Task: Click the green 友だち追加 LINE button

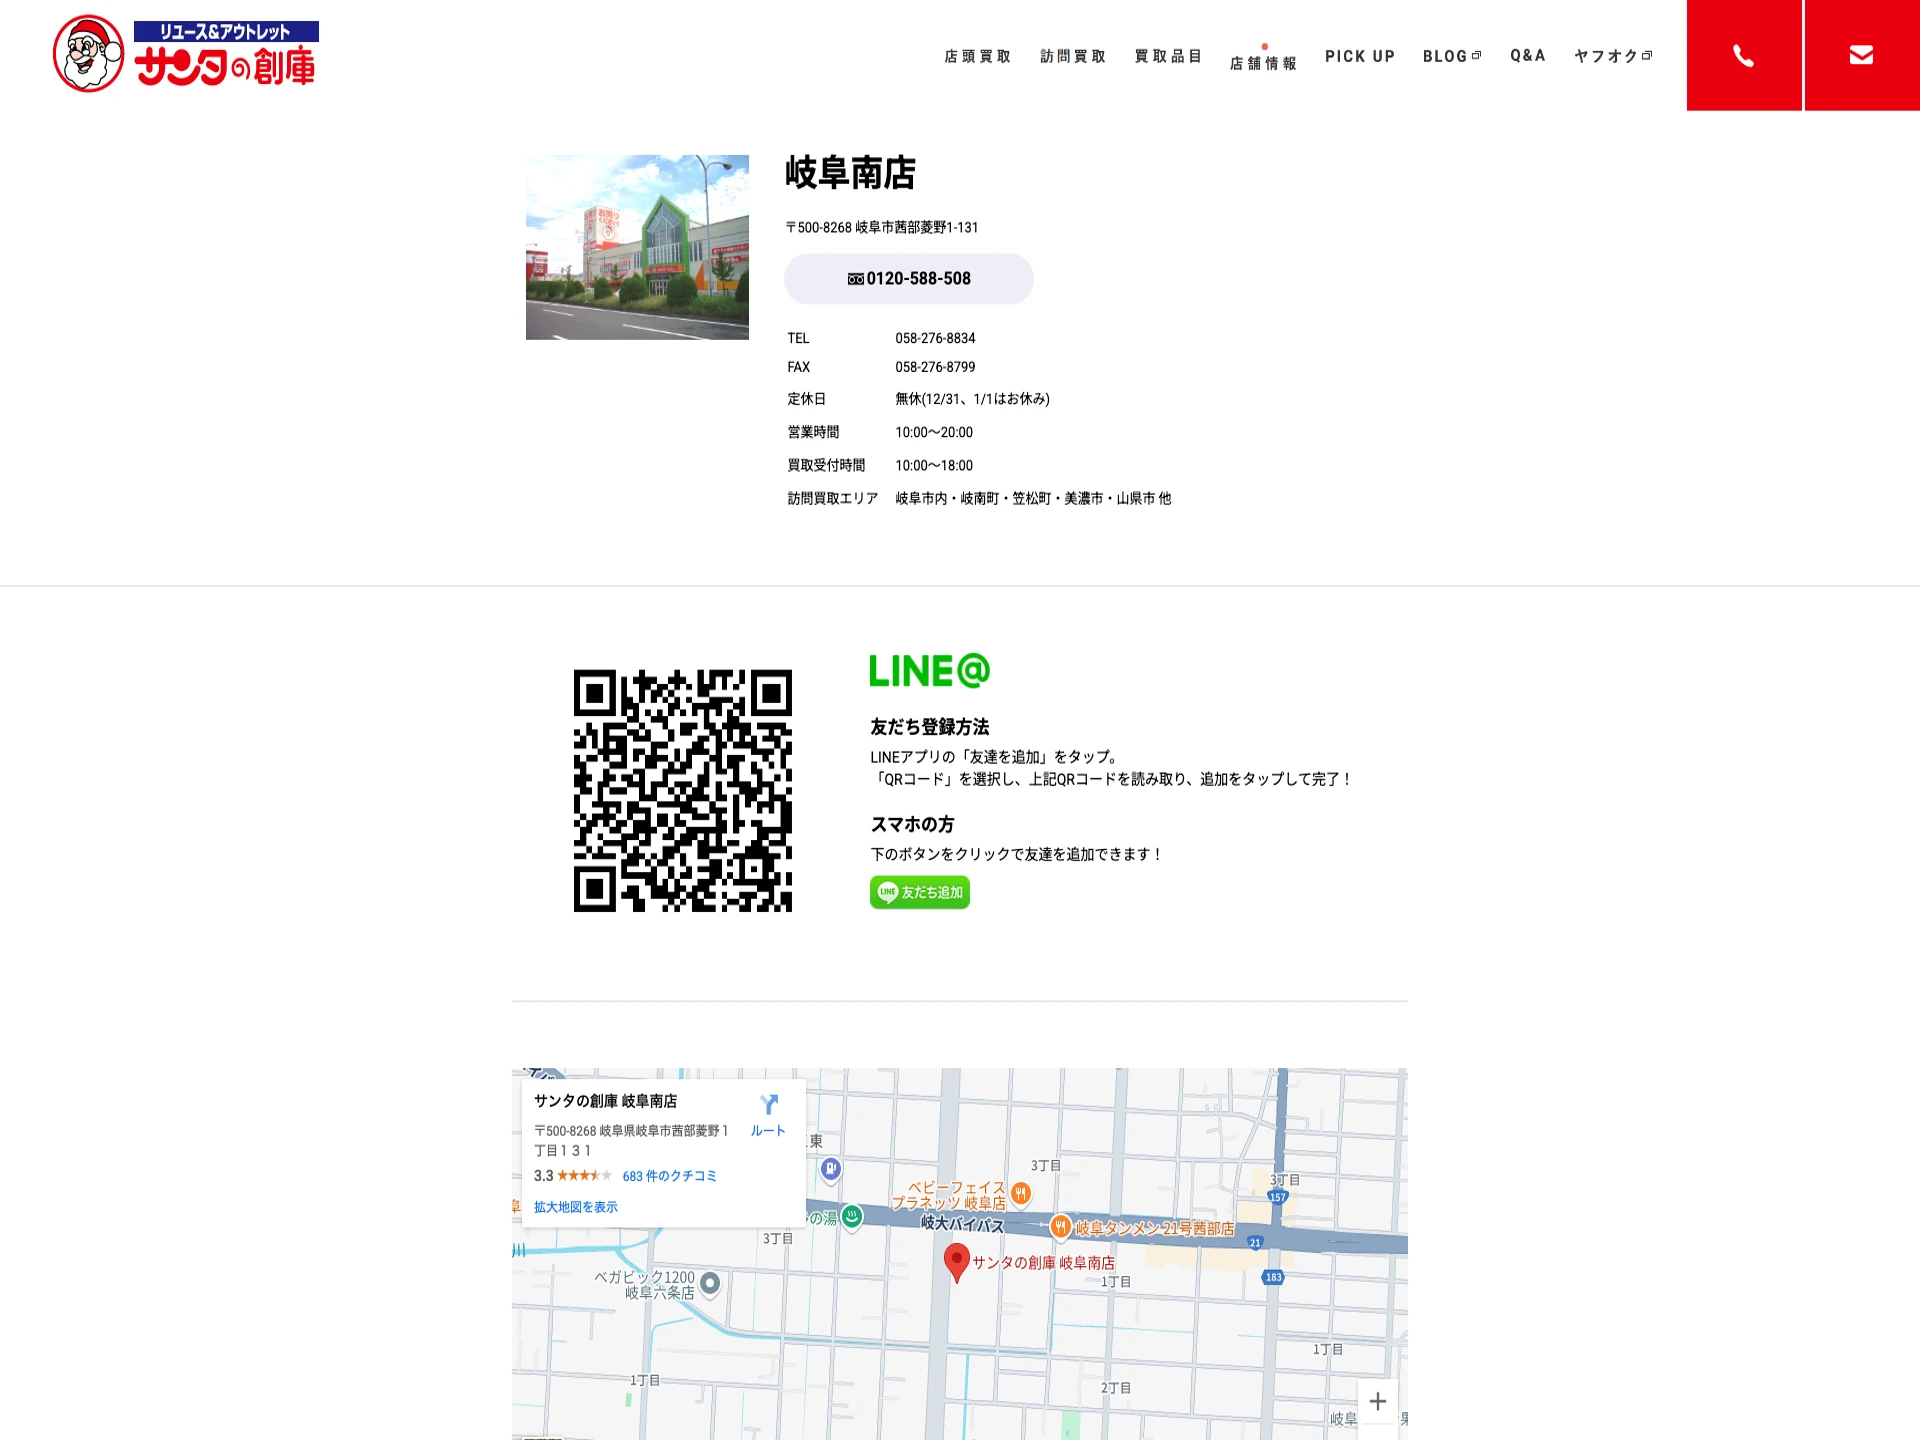Action: point(920,892)
